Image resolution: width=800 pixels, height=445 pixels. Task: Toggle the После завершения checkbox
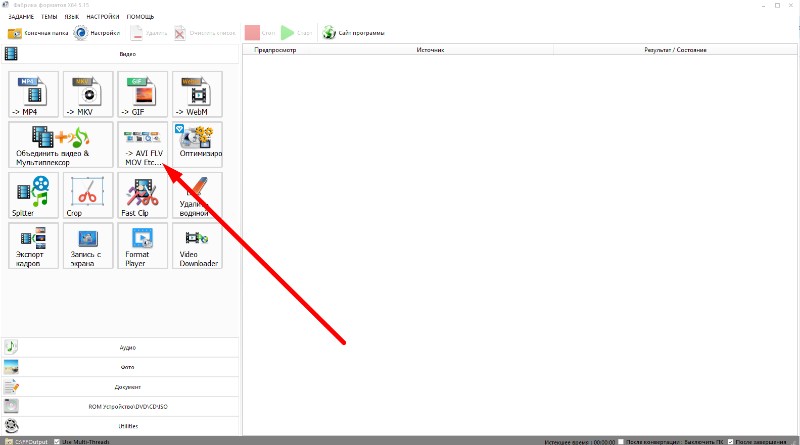(x=731, y=441)
